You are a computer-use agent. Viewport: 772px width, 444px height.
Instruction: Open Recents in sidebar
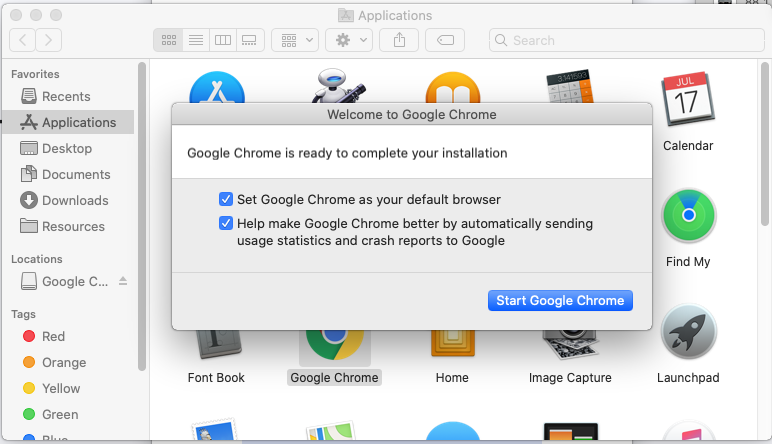pyautogui.click(x=68, y=96)
